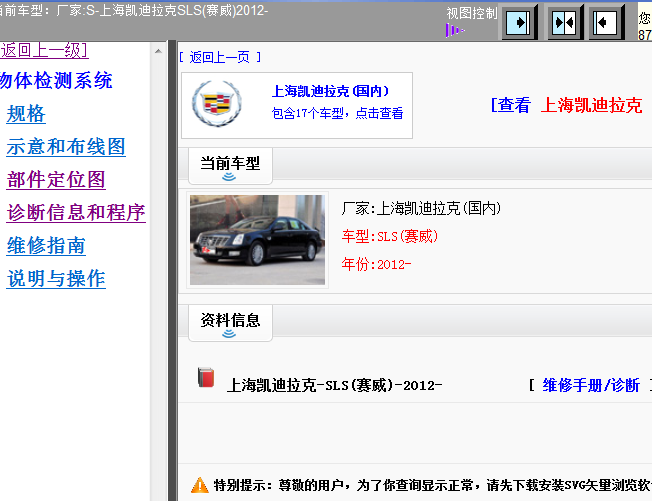Click the blue 查看 link text
Viewport: 652px width, 501px height.
pos(515,105)
